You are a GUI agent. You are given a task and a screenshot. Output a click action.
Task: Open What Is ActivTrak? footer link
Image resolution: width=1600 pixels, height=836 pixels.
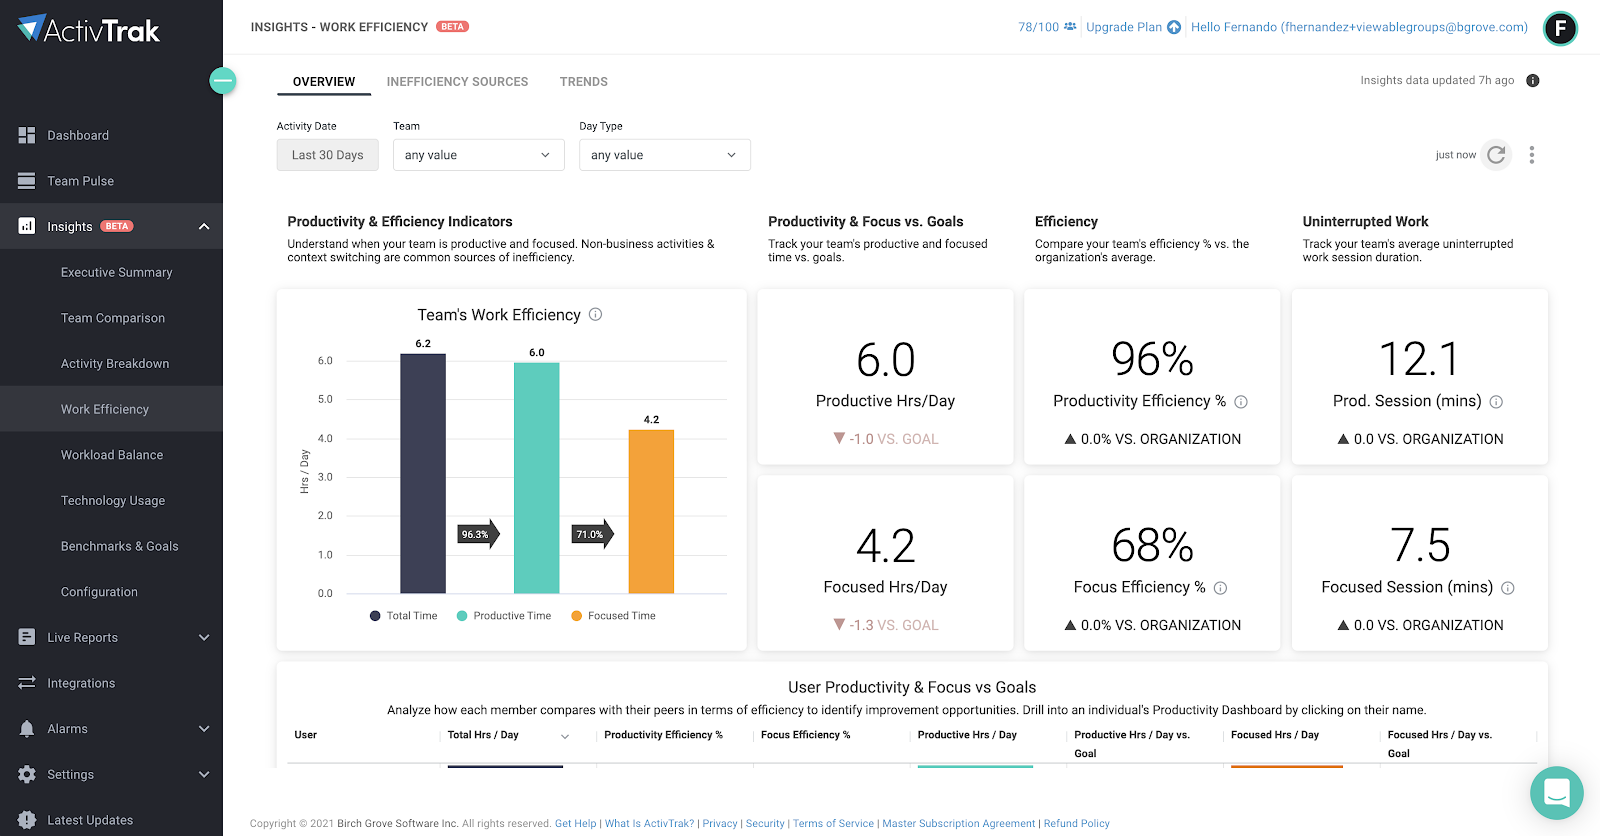point(649,824)
